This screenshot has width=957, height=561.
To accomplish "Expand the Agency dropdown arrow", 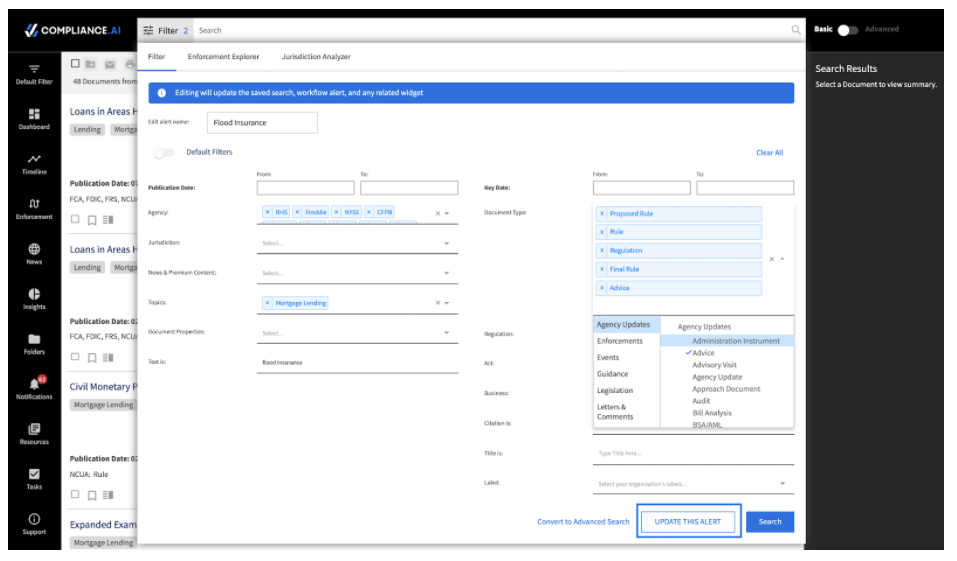I will coord(447,213).
